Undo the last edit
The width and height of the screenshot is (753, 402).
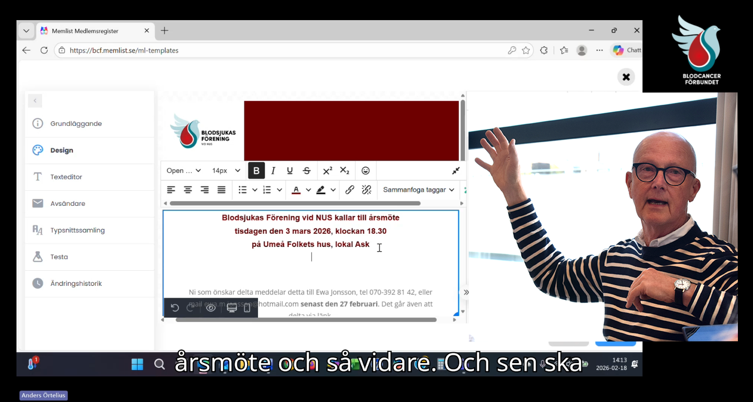point(175,308)
